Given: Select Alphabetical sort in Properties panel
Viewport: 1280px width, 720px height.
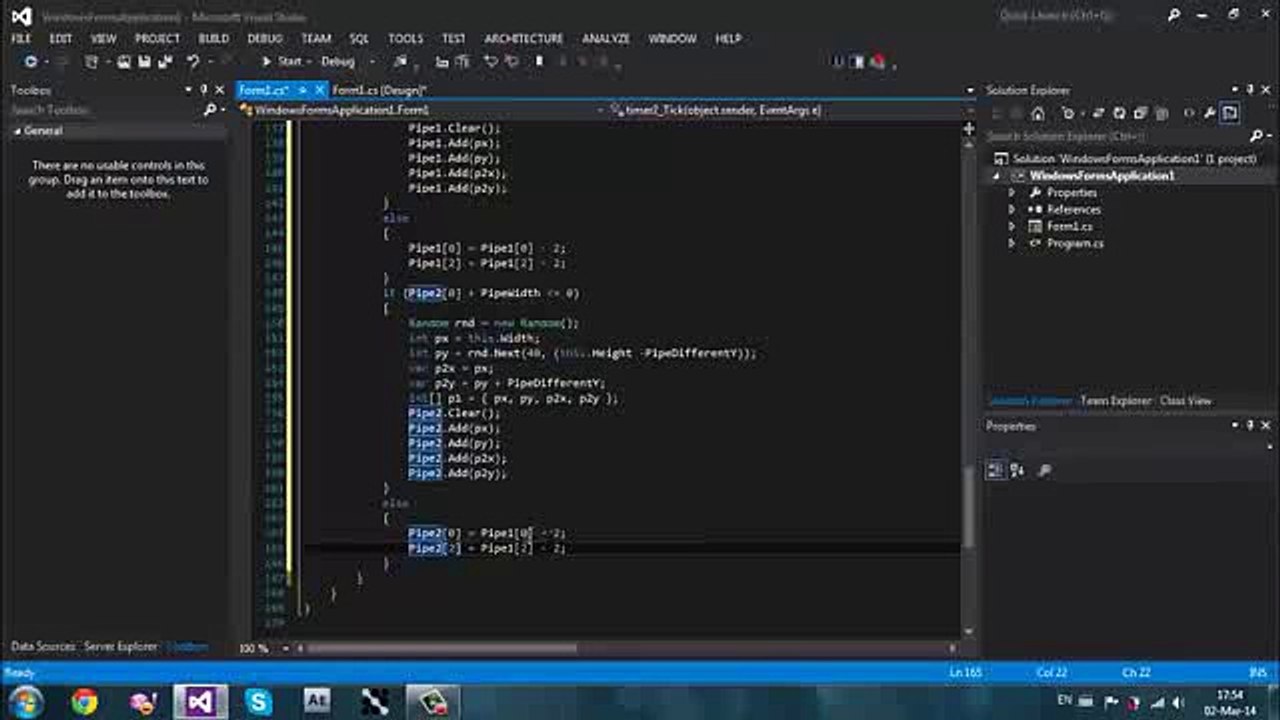Looking at the screenshot, I should (1018, 470).
